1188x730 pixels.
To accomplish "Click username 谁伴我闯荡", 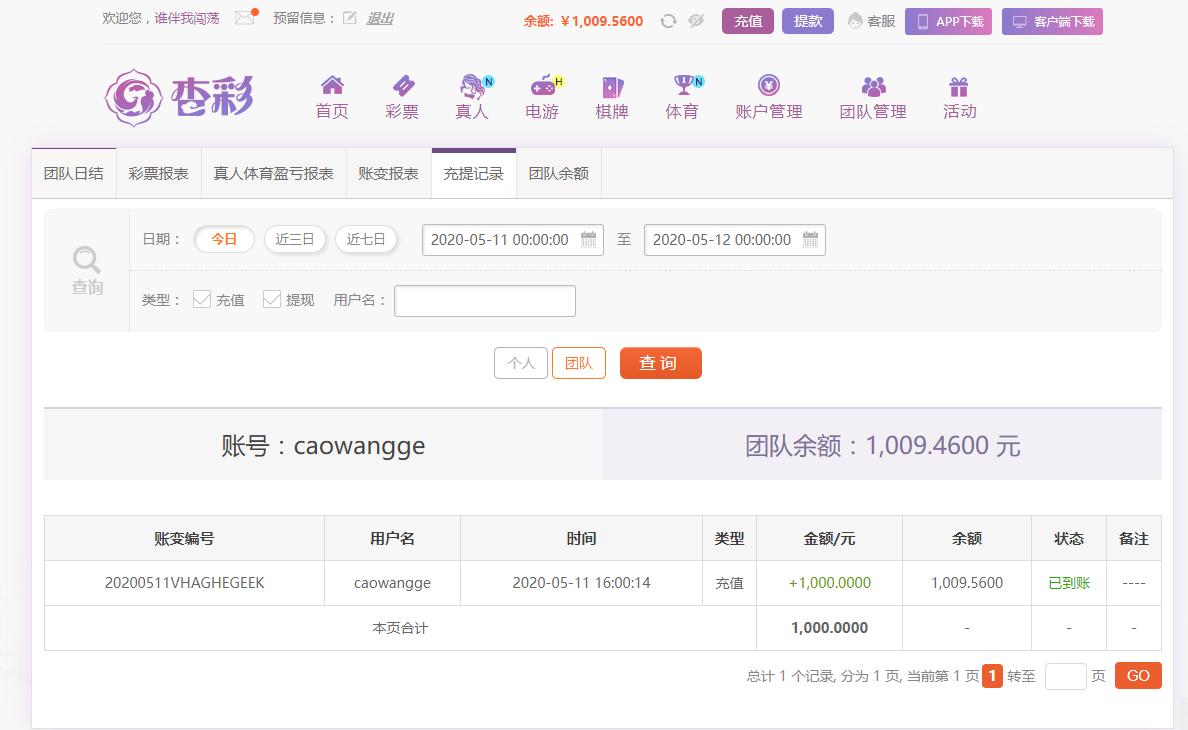I will 187,18.
